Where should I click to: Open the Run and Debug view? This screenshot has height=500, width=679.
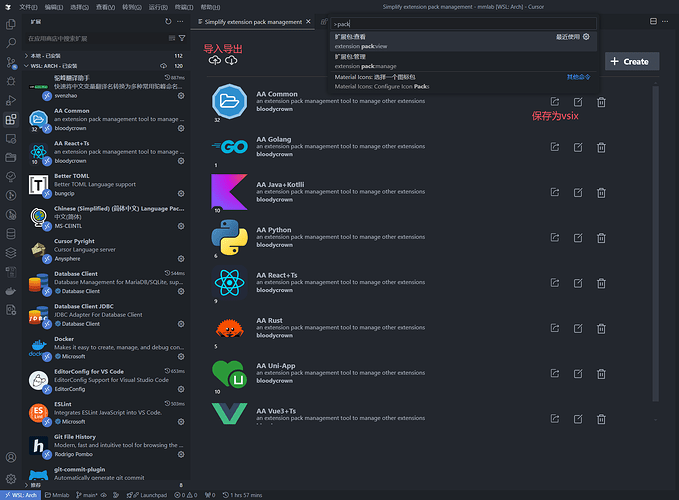click(x=11, y=100)
